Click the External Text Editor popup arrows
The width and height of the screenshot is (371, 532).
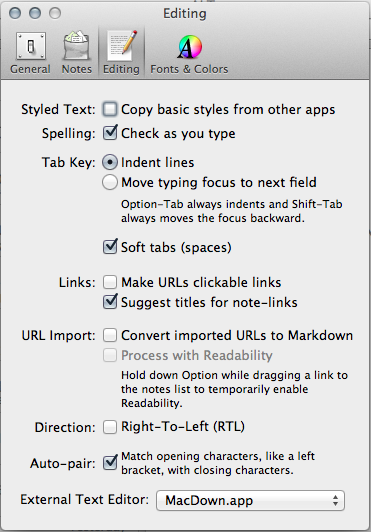coord(335,500)
